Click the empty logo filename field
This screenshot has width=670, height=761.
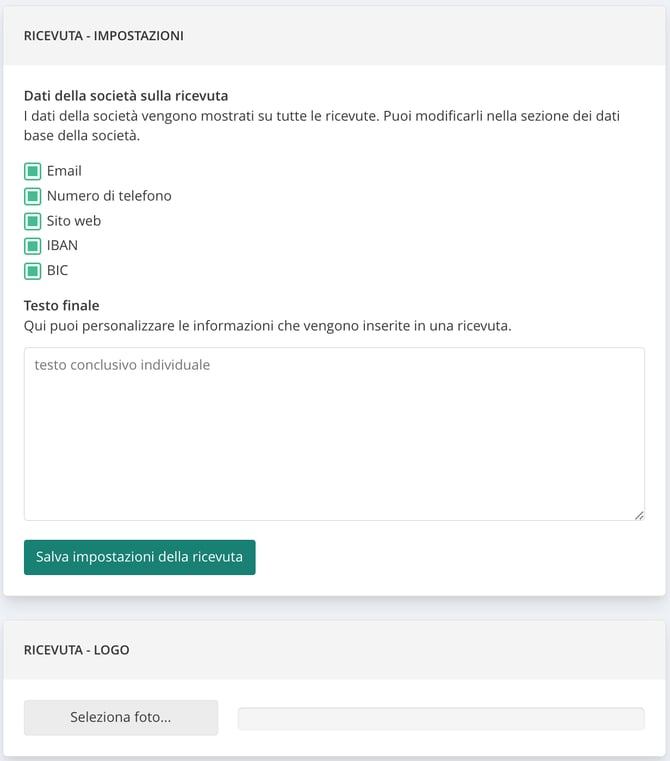tap(441, 718)
